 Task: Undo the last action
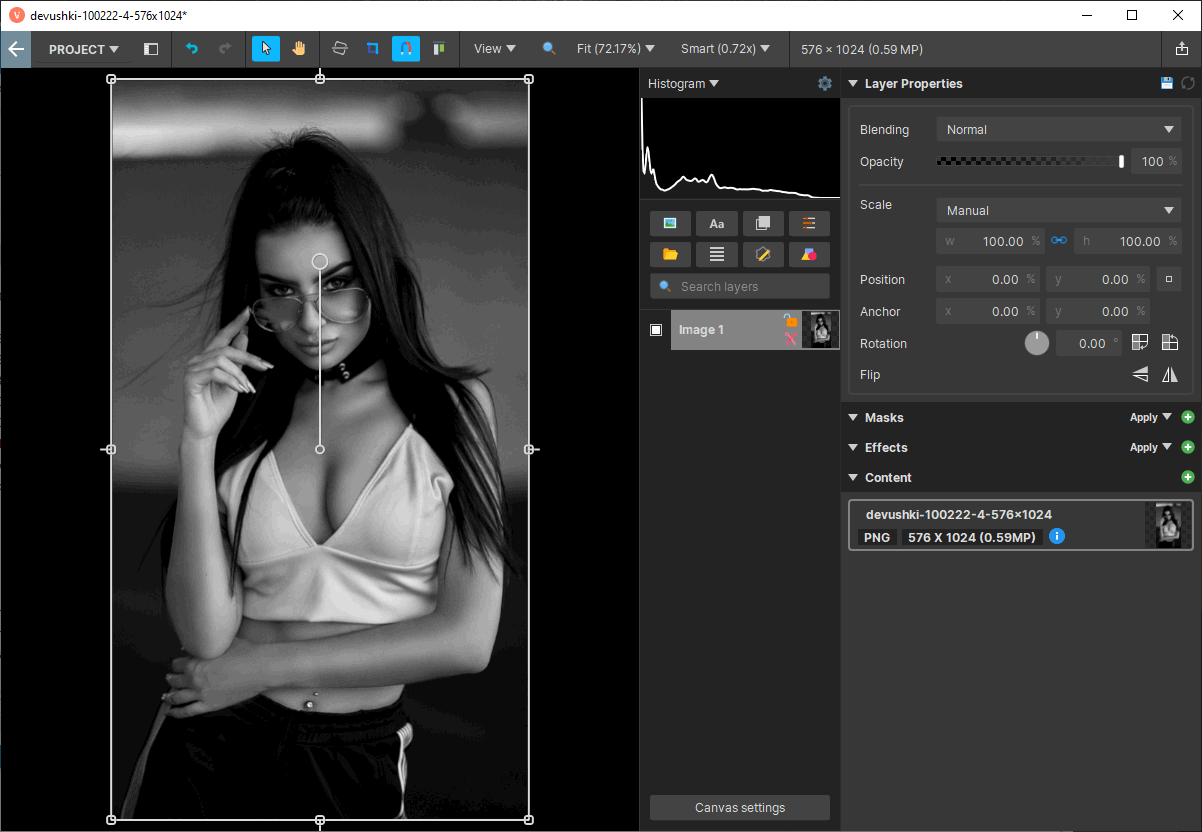point(192,48)
